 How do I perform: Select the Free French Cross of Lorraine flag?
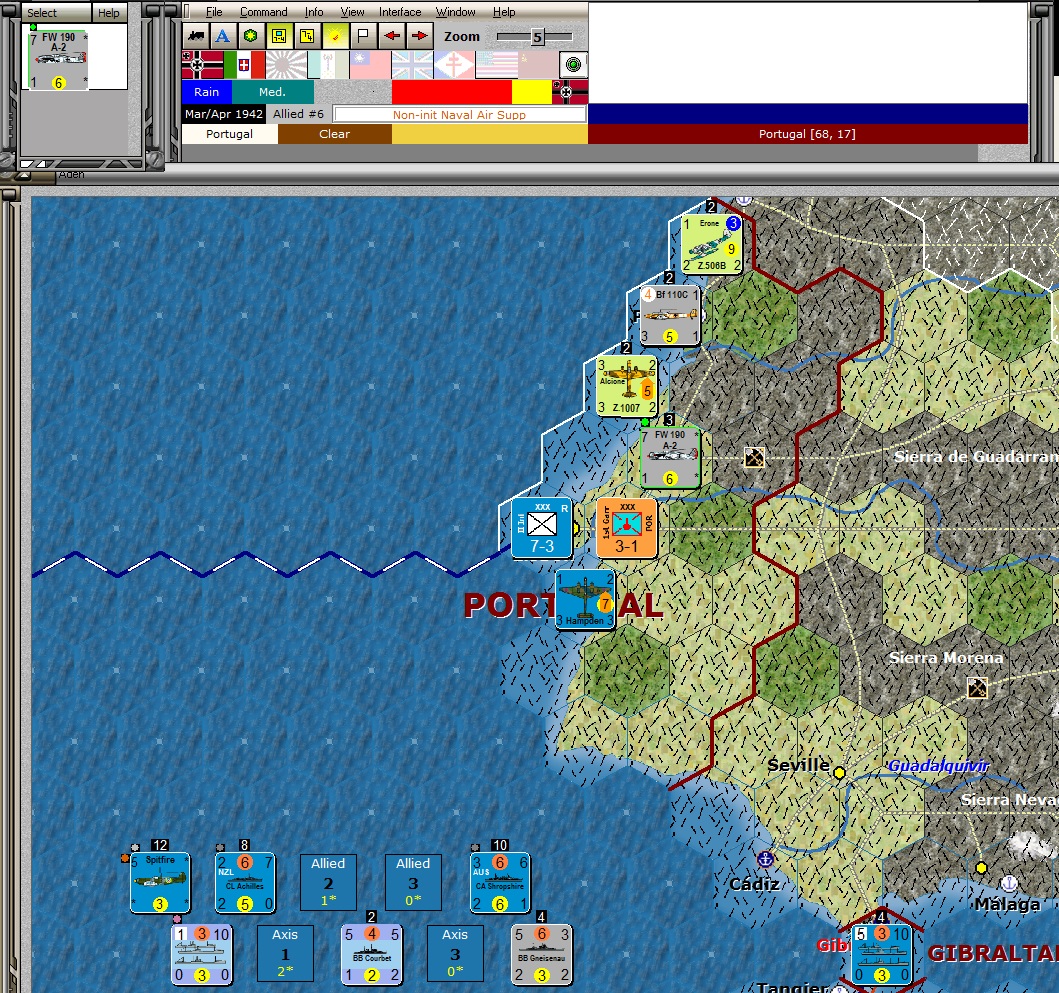(454, 65)
